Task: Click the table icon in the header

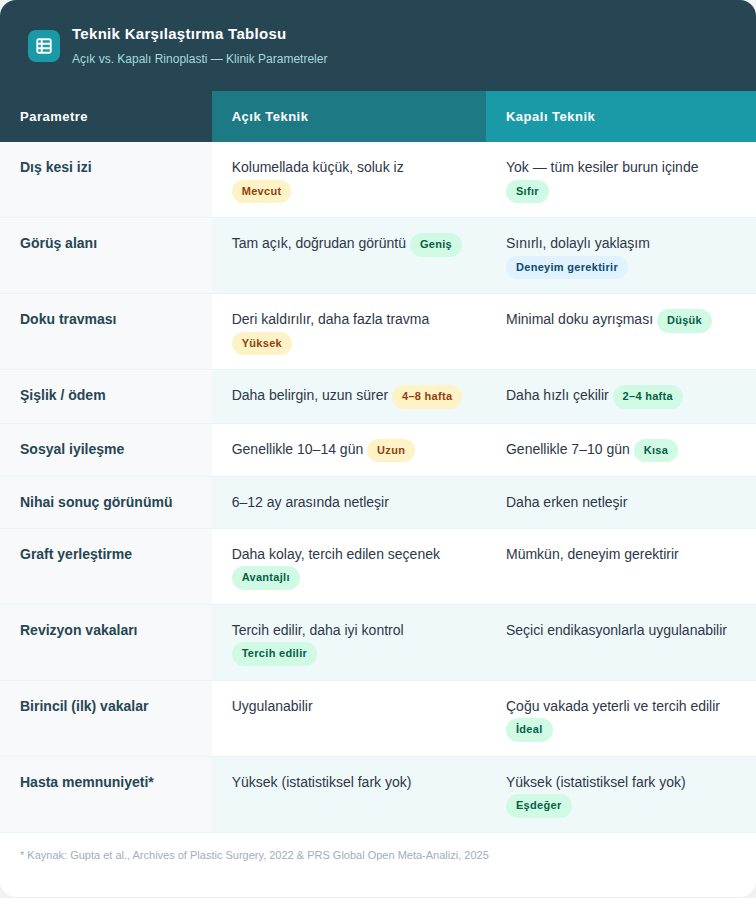Action: pyautogui.click(x=44, y=46)
